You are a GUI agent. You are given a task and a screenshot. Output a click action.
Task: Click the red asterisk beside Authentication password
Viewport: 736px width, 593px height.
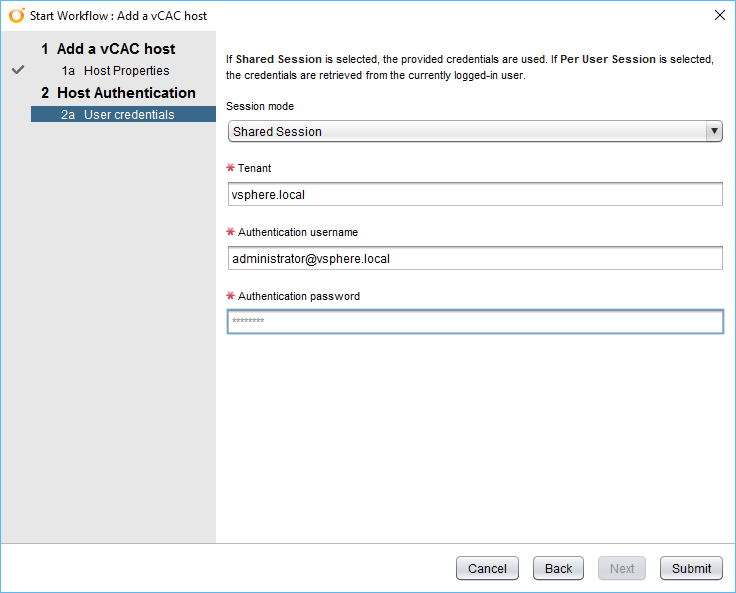[x=231, y=296]
